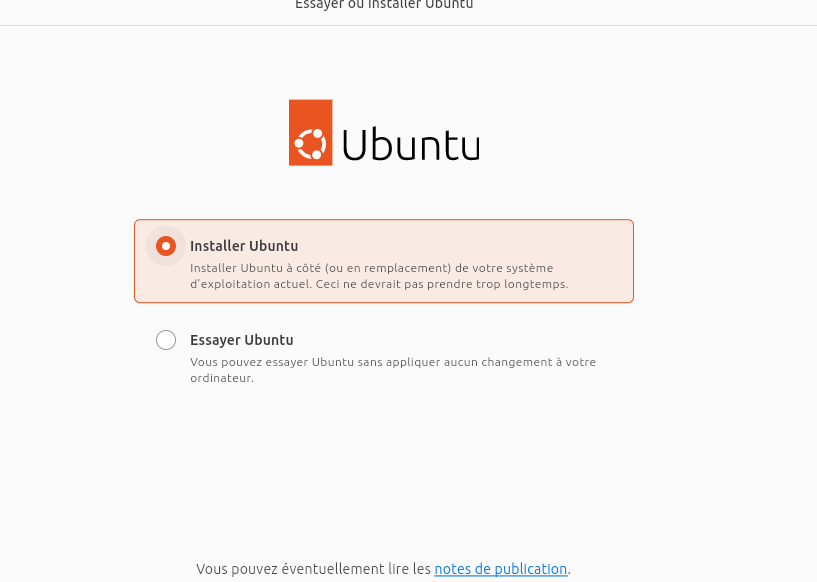Select the Installer Ubuntu radio button
Image resolution: width=817 pixels, height=582 pixels.
(166, 246)
